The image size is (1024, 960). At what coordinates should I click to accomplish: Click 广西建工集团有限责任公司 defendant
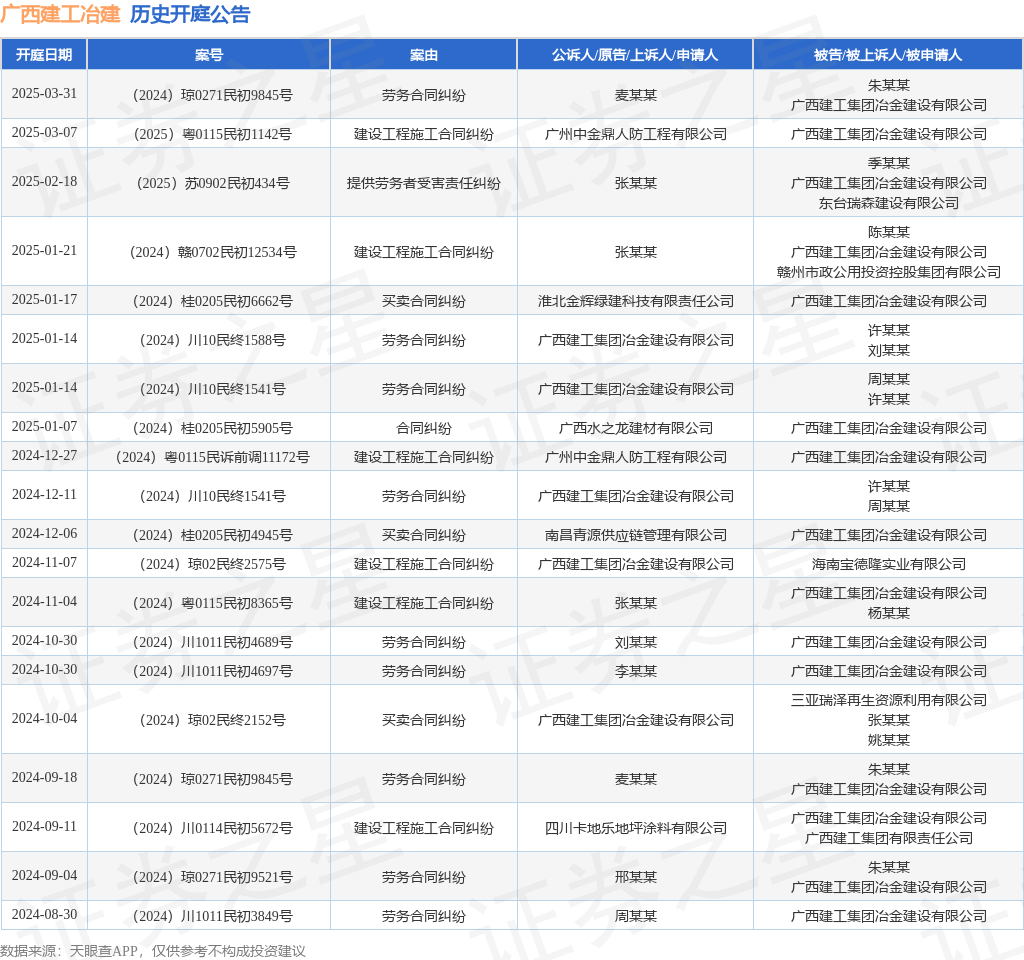(x=889, y=839)
